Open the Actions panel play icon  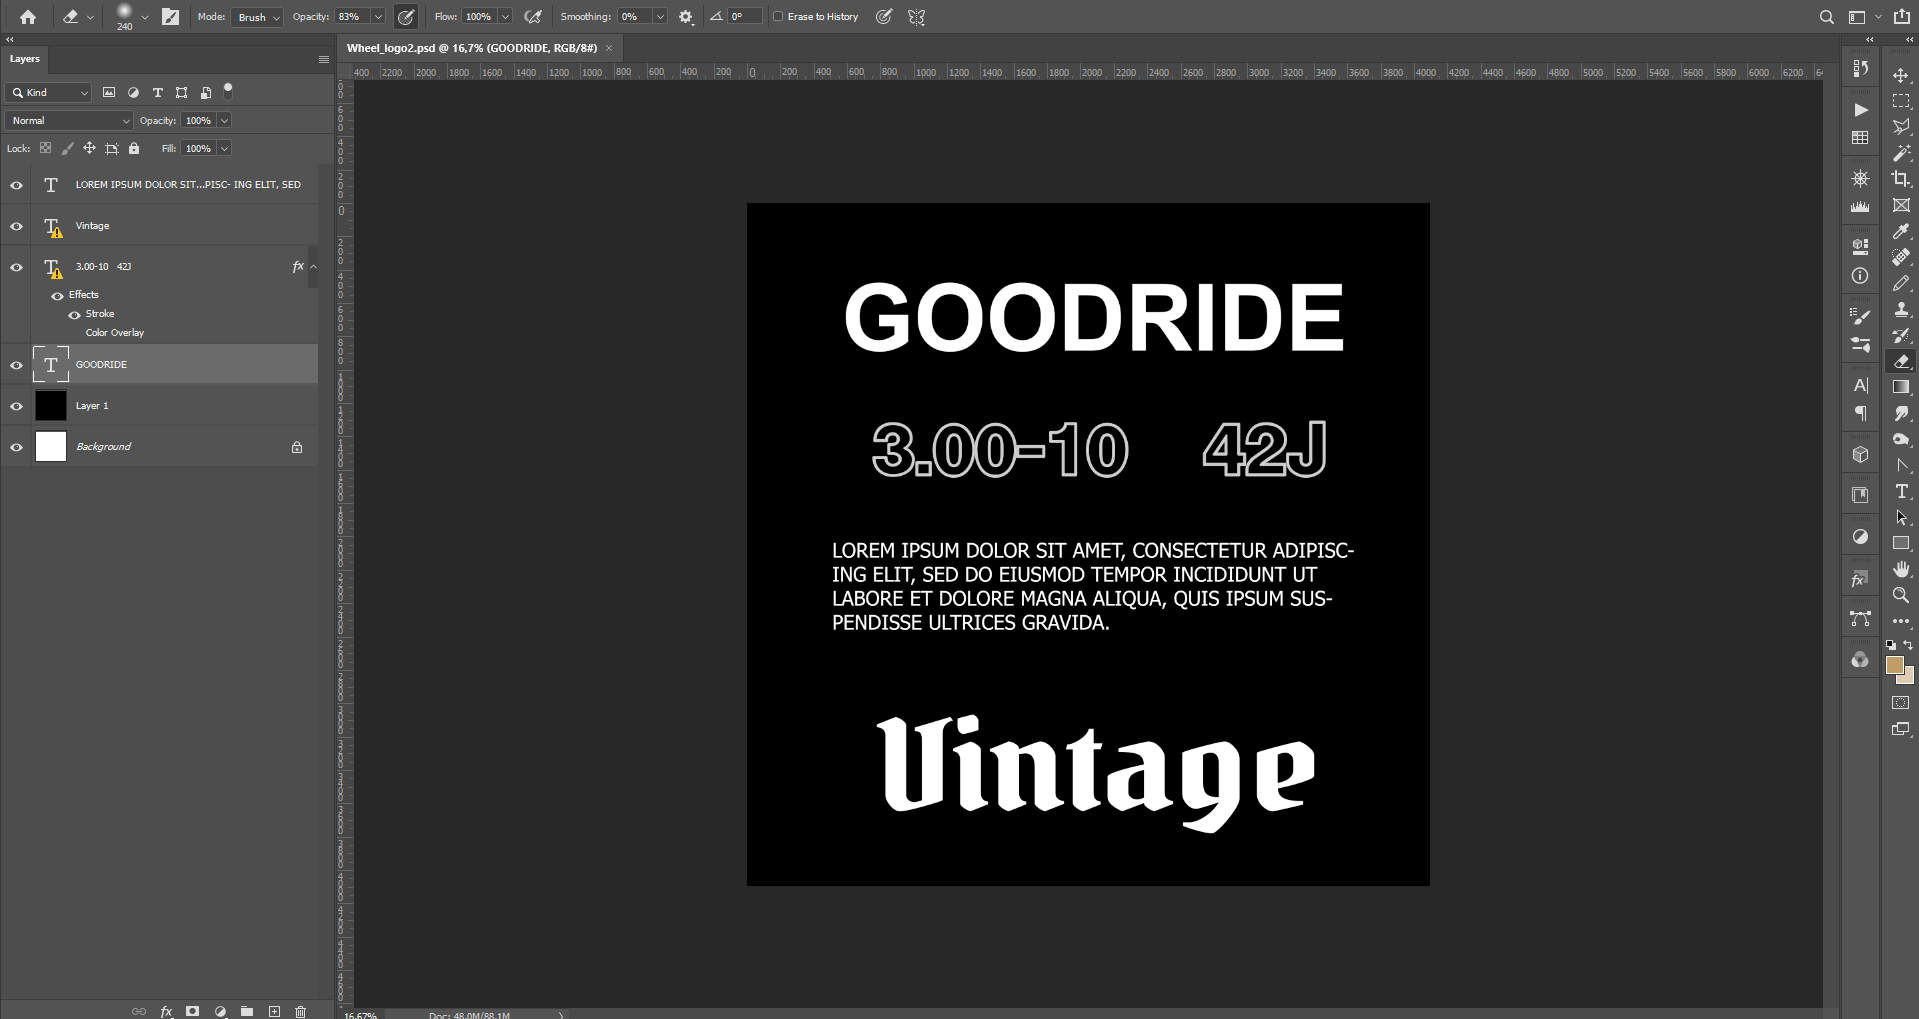1860,110
